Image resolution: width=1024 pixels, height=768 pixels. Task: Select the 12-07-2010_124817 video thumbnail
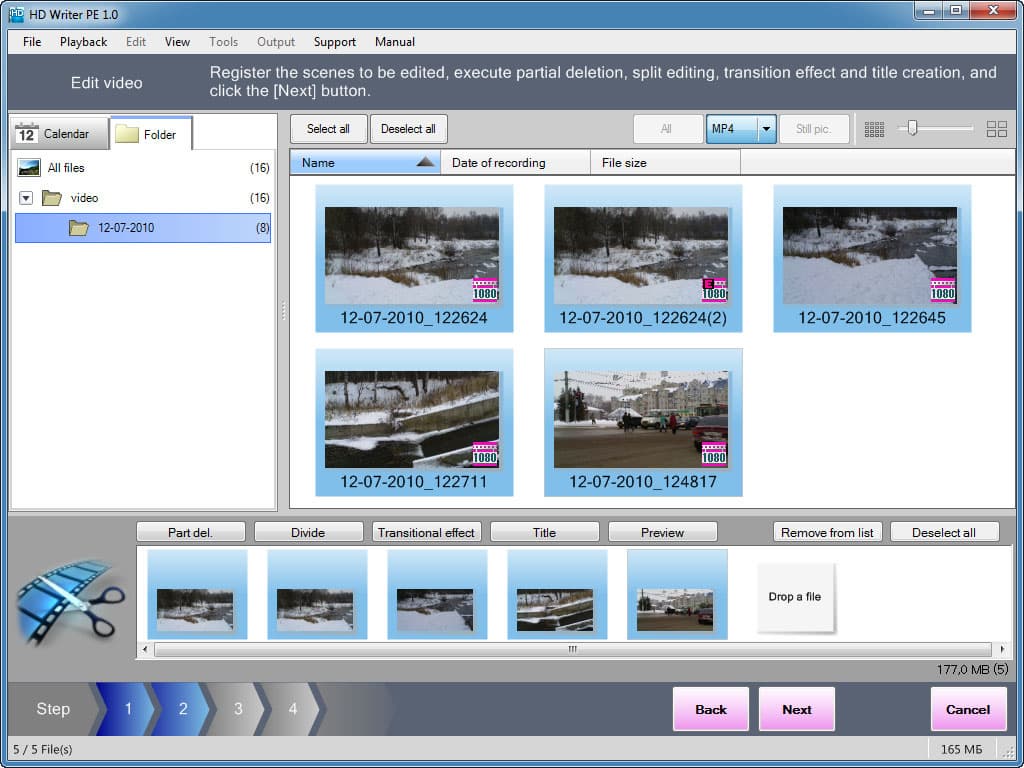point(643,423)
